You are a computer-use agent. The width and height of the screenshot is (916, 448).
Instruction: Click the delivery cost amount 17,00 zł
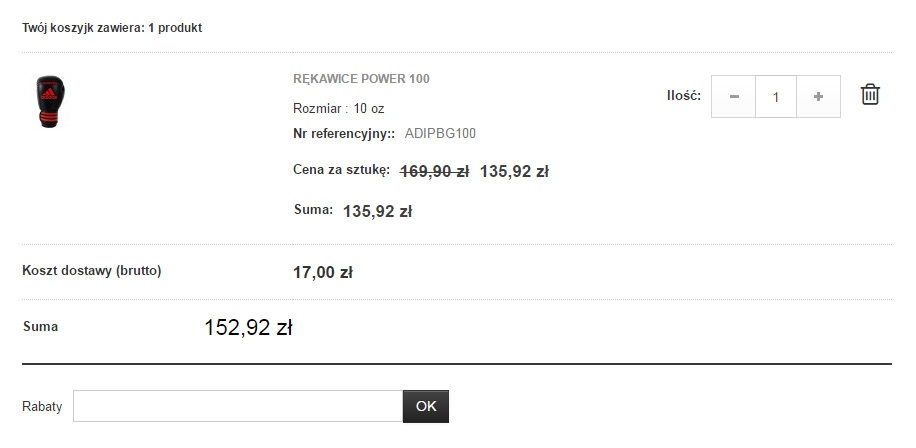(x=322, y=272)
